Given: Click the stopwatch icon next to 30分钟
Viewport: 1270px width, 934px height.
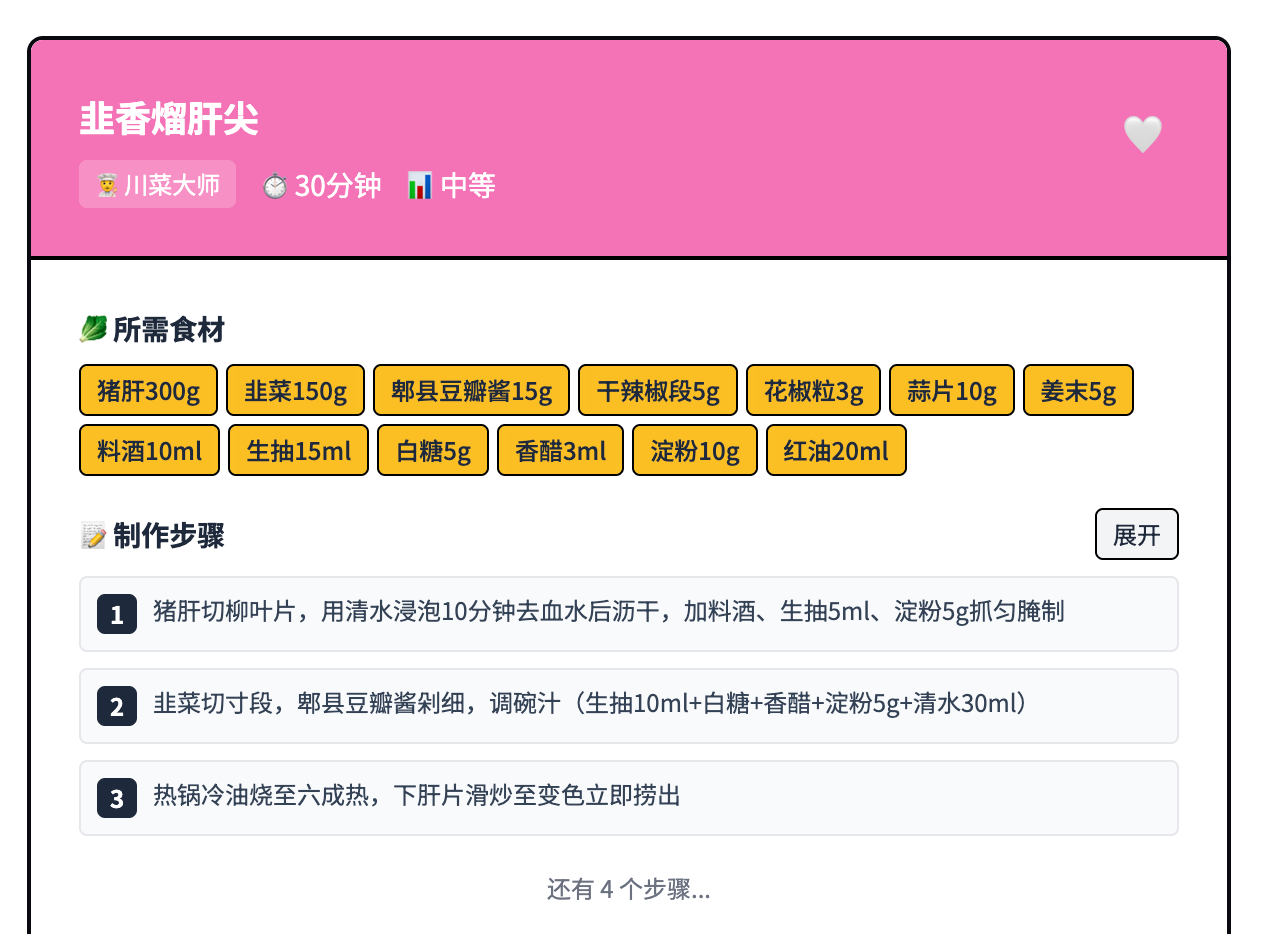Looking at the screenshot, I should pyautogui.click(x=275, y=186).
